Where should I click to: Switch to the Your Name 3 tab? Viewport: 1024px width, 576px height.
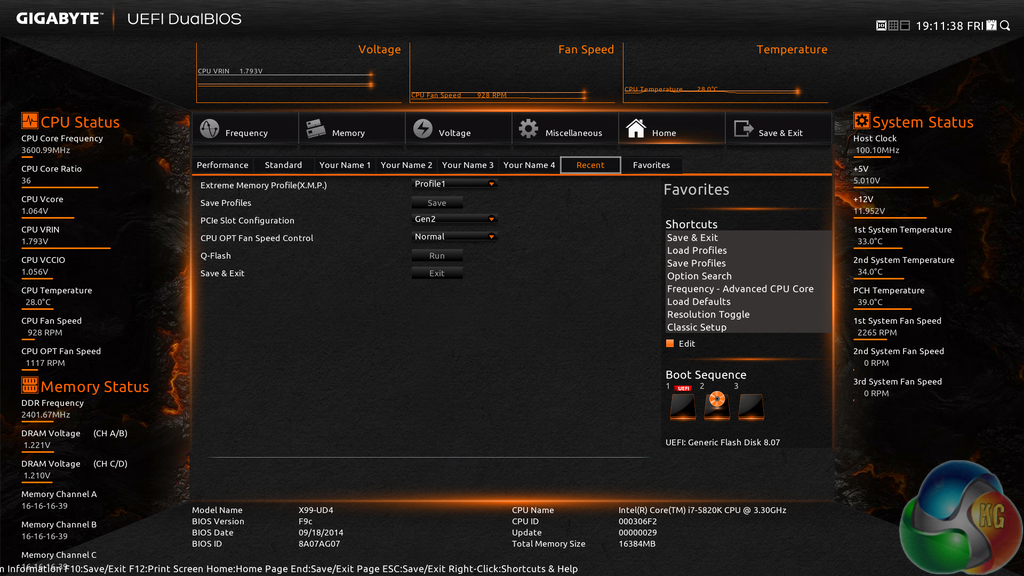pyautogui.click(x=468, y=165)
